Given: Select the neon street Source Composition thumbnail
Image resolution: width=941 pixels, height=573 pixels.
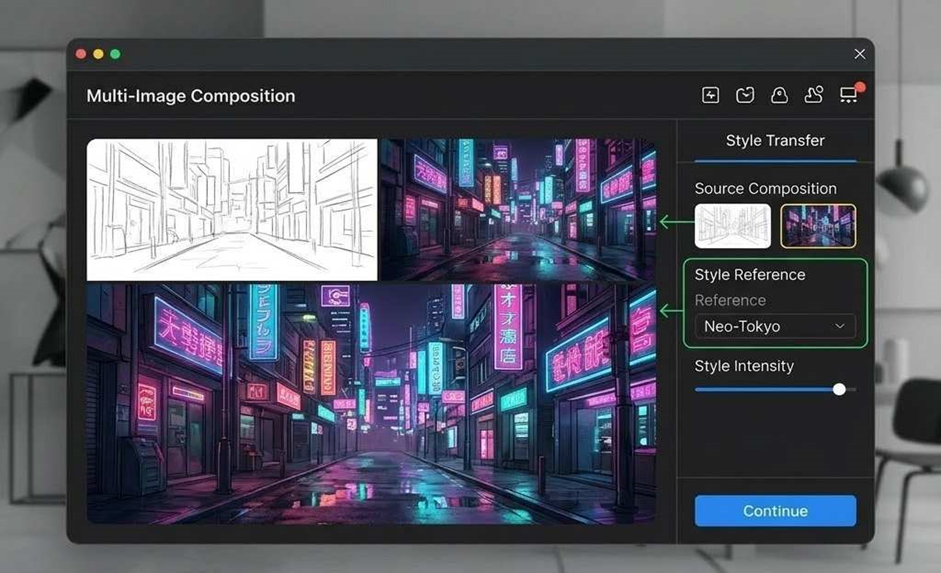Looking at the screenshot, I should pyautogui.click(x=817, y=226).
